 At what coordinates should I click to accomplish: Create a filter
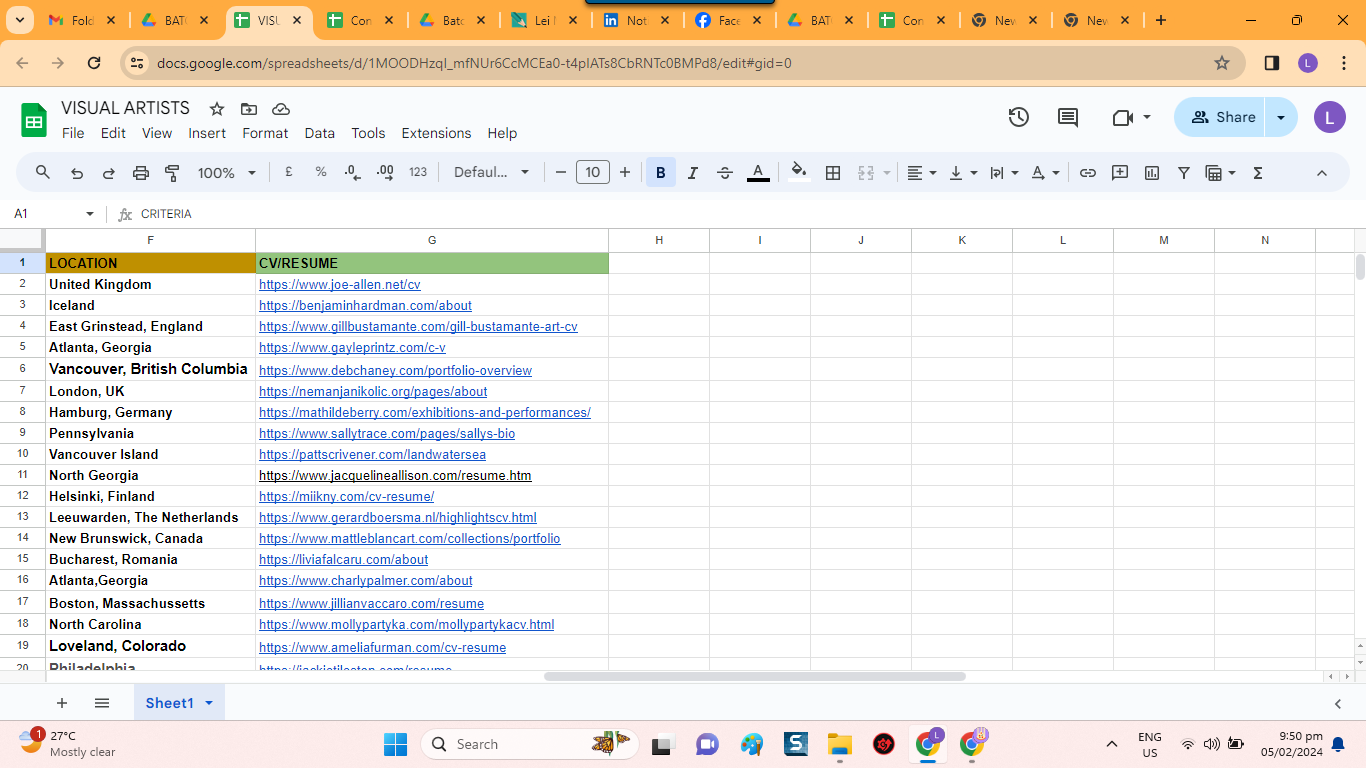[x=1184, y=173]
